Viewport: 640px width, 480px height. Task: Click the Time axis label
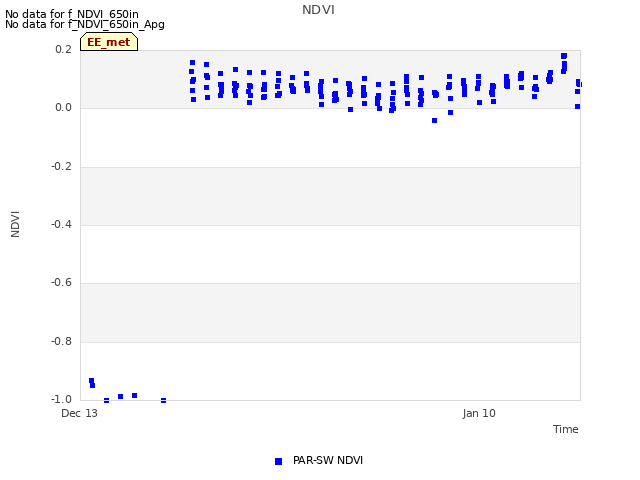(x=566, y=429)
